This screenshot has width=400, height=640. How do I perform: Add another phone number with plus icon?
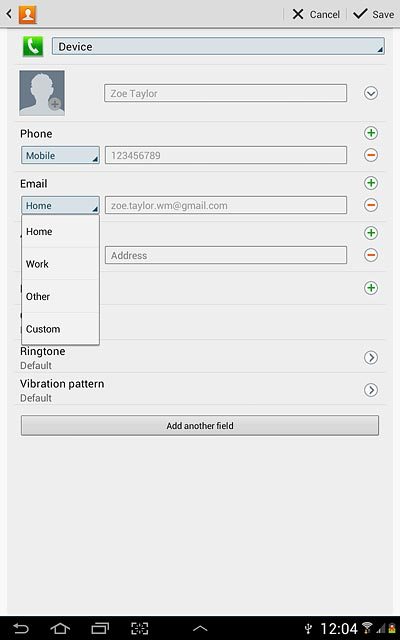point(371,133)
